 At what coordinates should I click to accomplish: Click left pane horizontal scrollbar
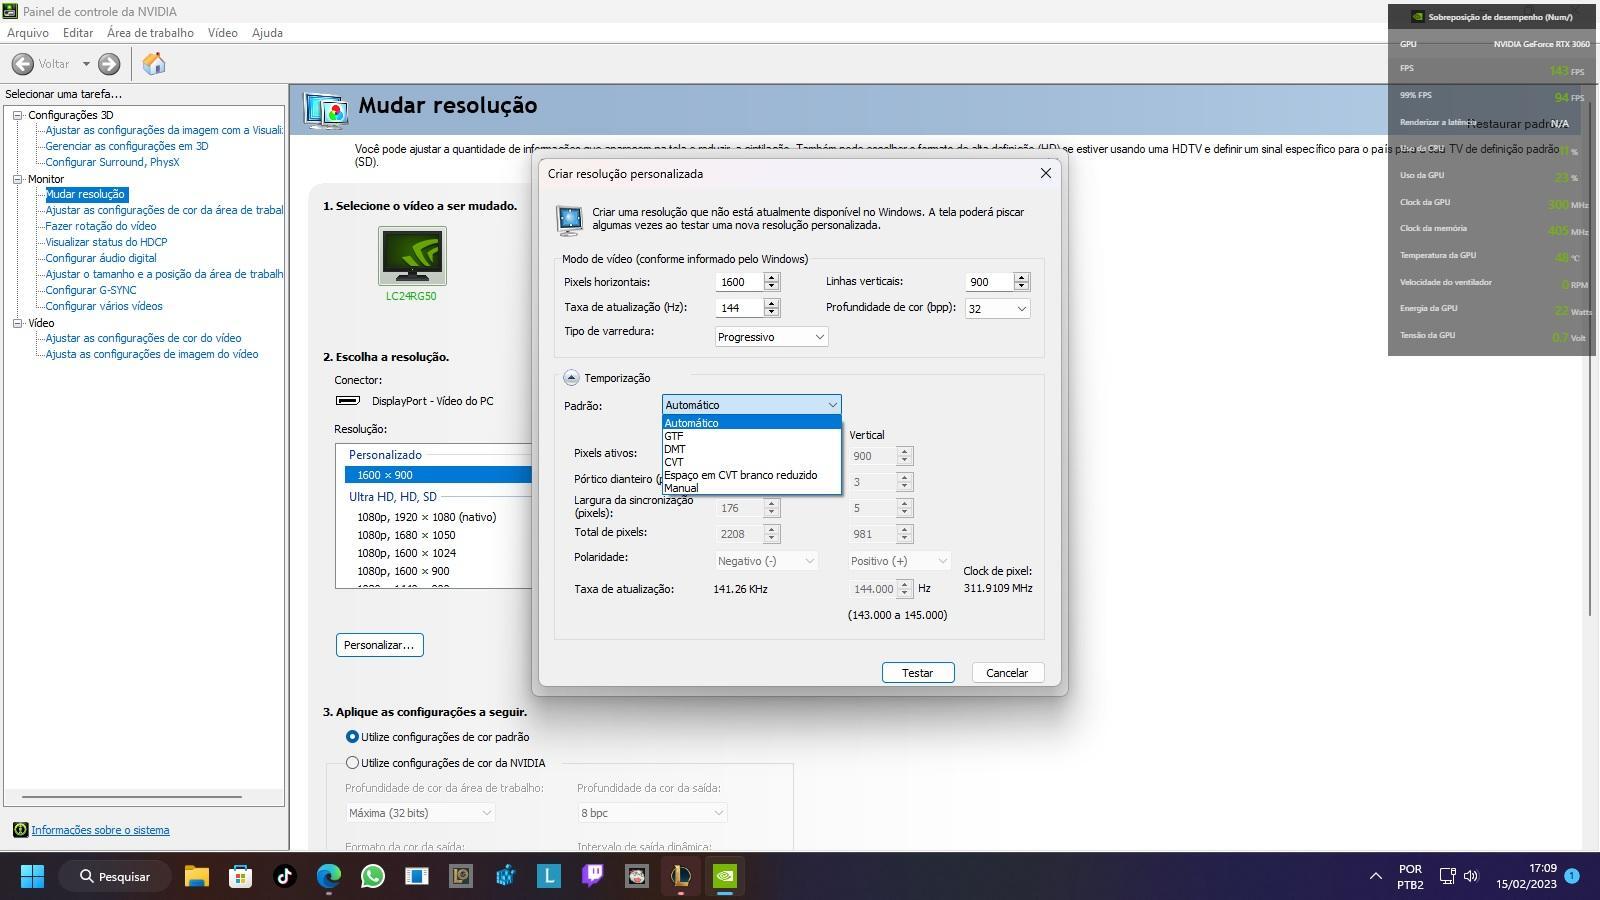pyautogui.click(x=132, y=797)
